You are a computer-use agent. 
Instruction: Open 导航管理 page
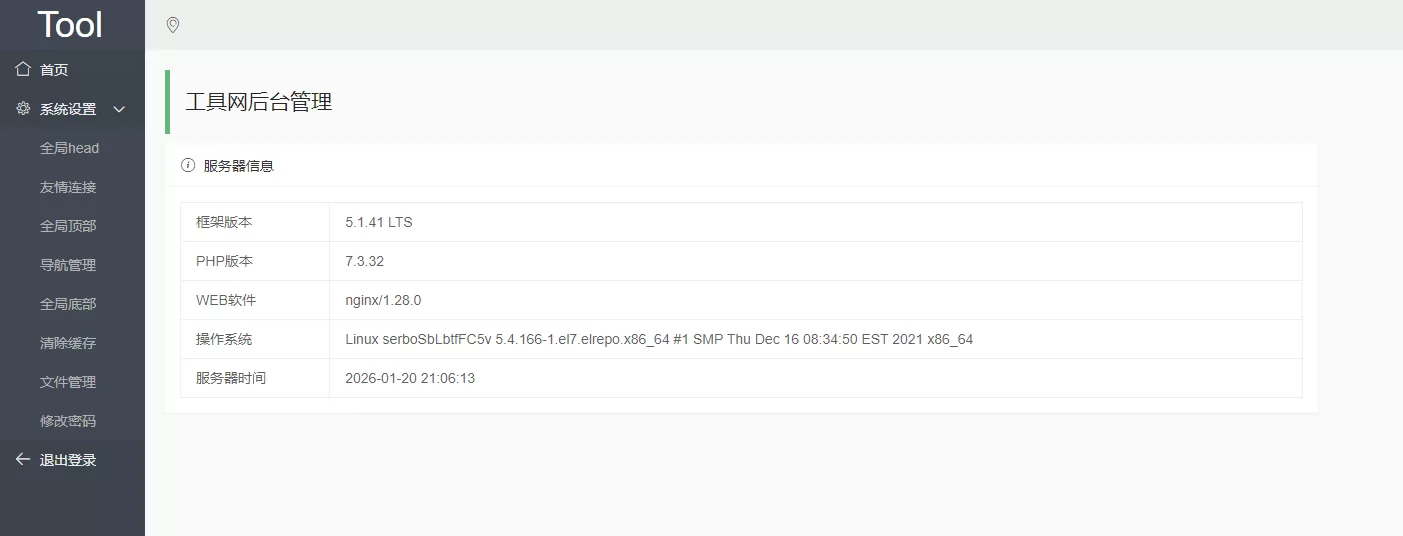[68, 265]
